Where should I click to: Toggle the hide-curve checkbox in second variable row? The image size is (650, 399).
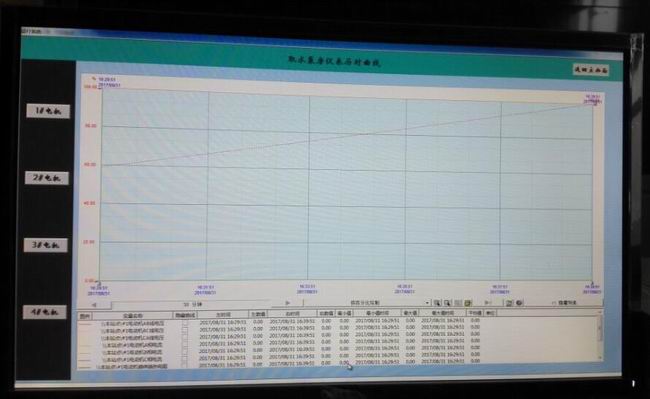pos(185,329)
